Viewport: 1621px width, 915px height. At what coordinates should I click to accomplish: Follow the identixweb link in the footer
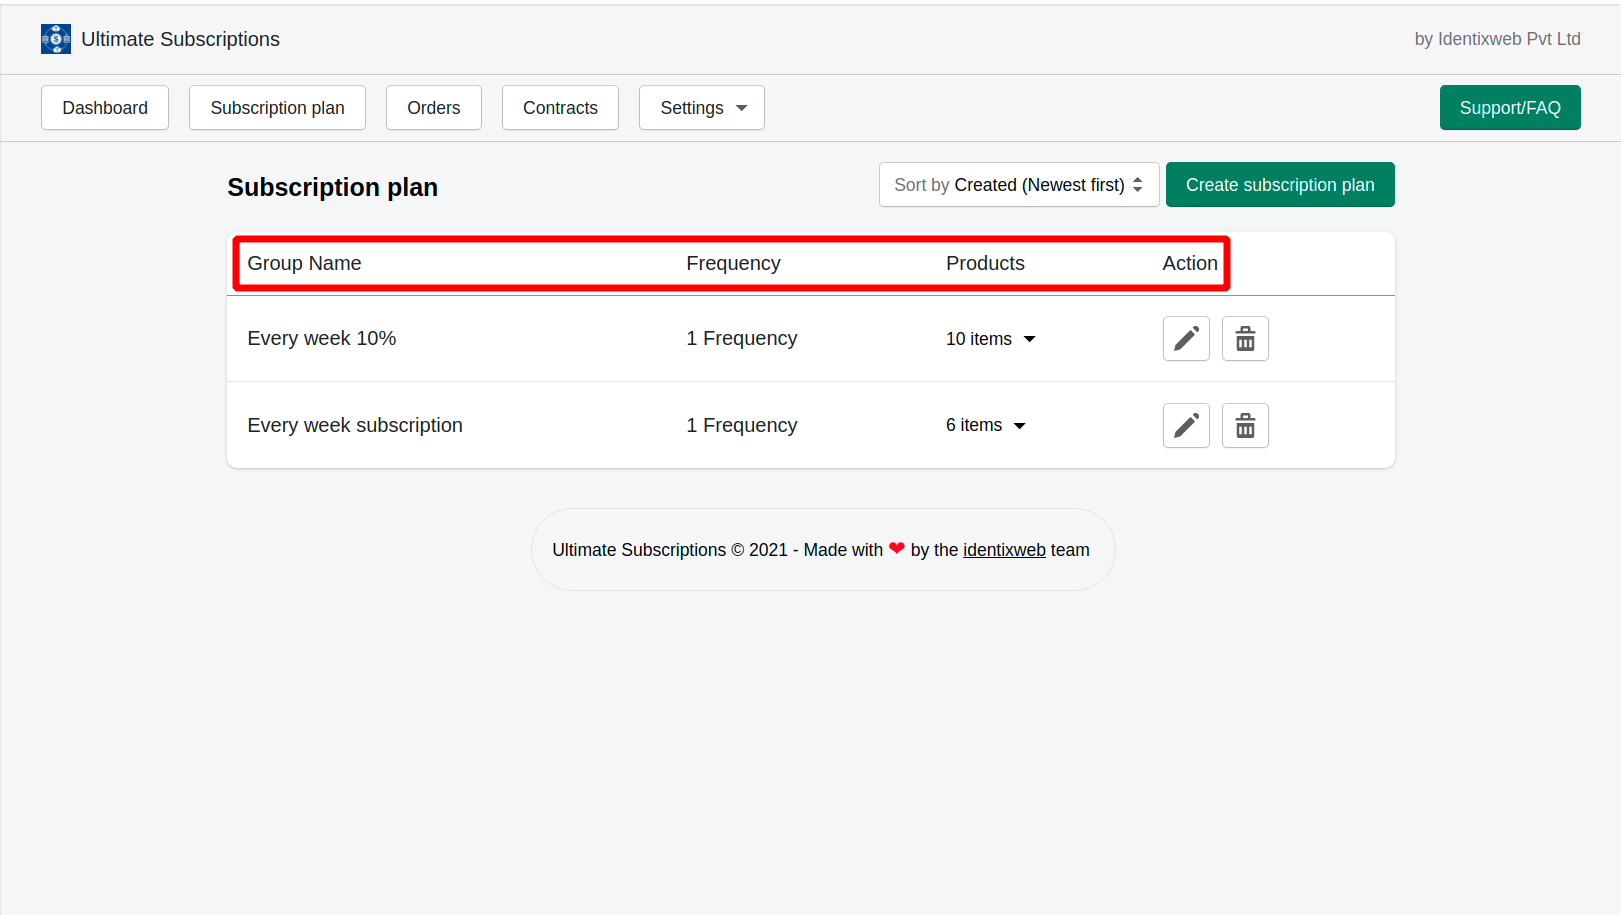pos(1004,549)
